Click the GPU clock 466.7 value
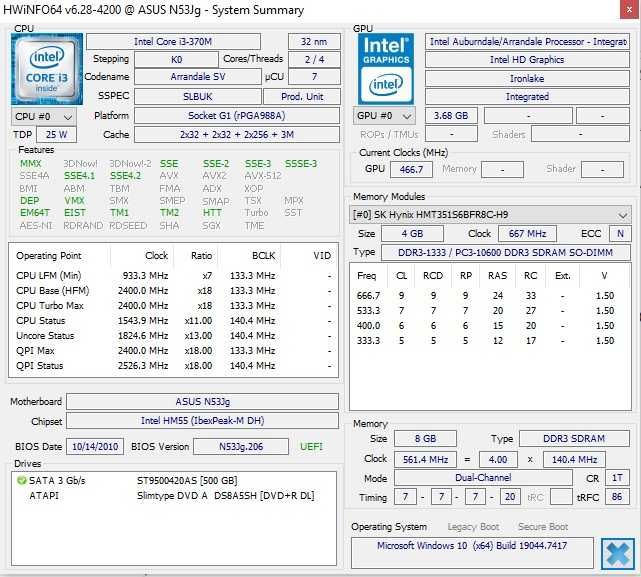 click(x=411, y=169)
